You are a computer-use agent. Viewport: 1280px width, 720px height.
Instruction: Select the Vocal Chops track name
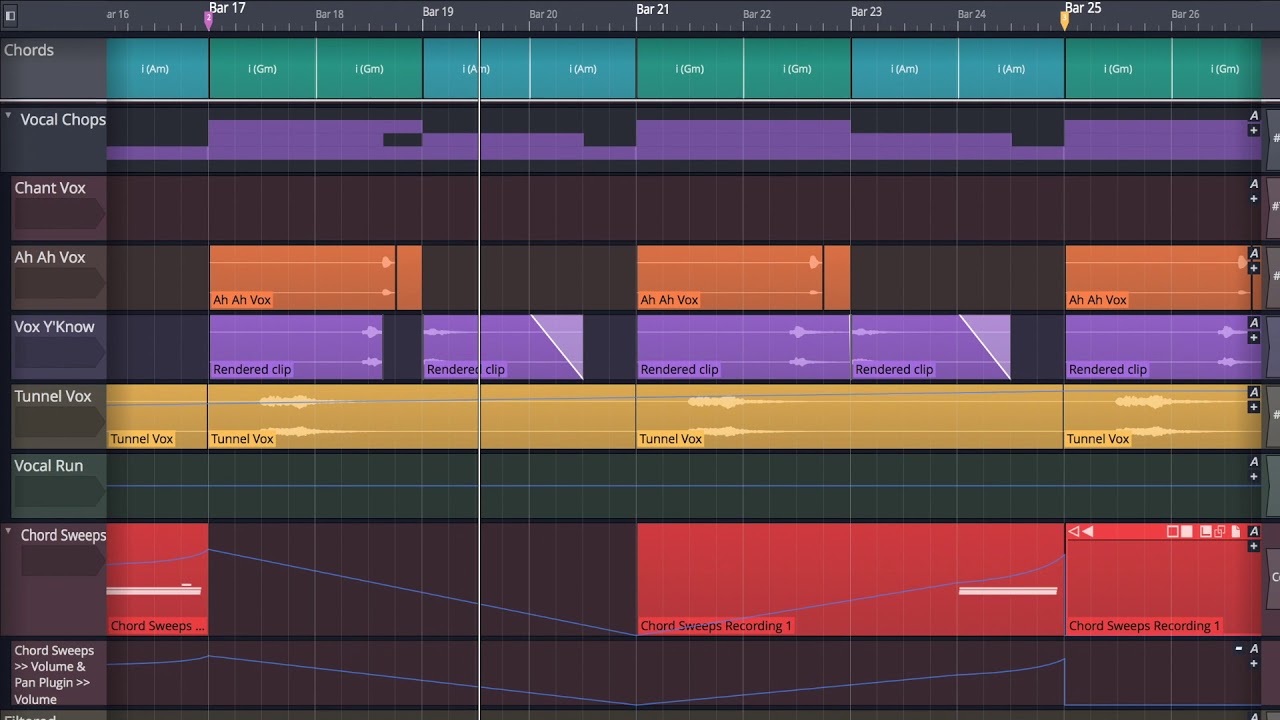[x=63, y=120]
